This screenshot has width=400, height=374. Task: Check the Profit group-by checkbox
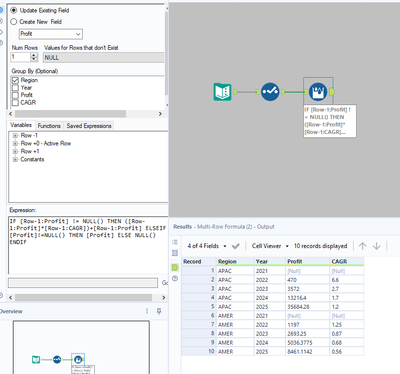15,95
